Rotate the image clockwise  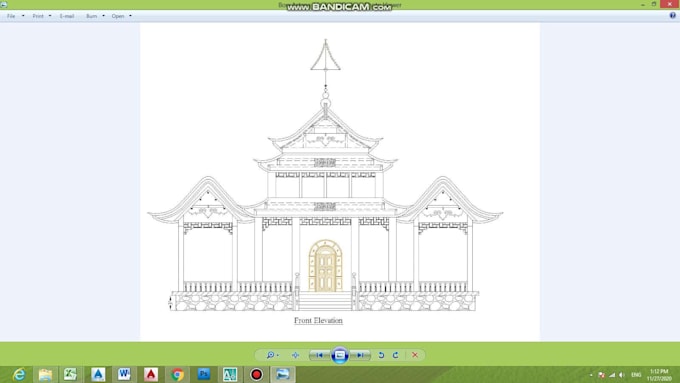click(396, 355)
